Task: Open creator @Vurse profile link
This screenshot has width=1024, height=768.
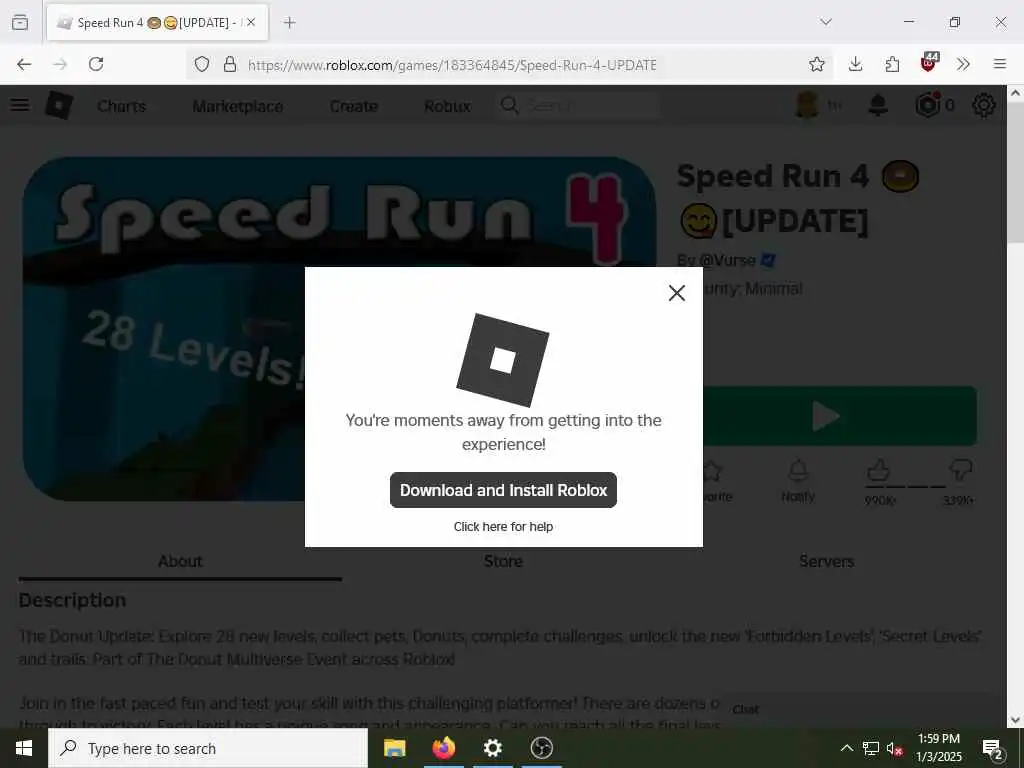Action: (727, 260)
